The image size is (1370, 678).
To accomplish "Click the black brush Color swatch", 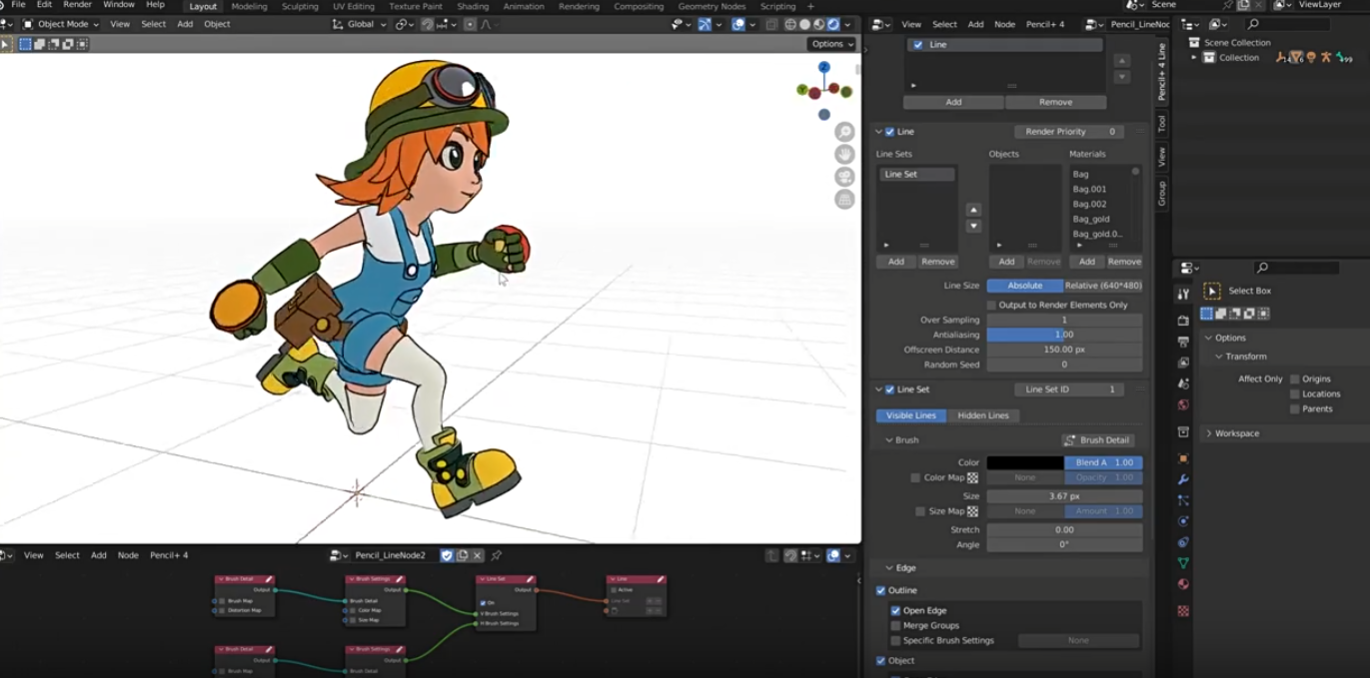I will pyautogui.click(x=1025, y=463).
